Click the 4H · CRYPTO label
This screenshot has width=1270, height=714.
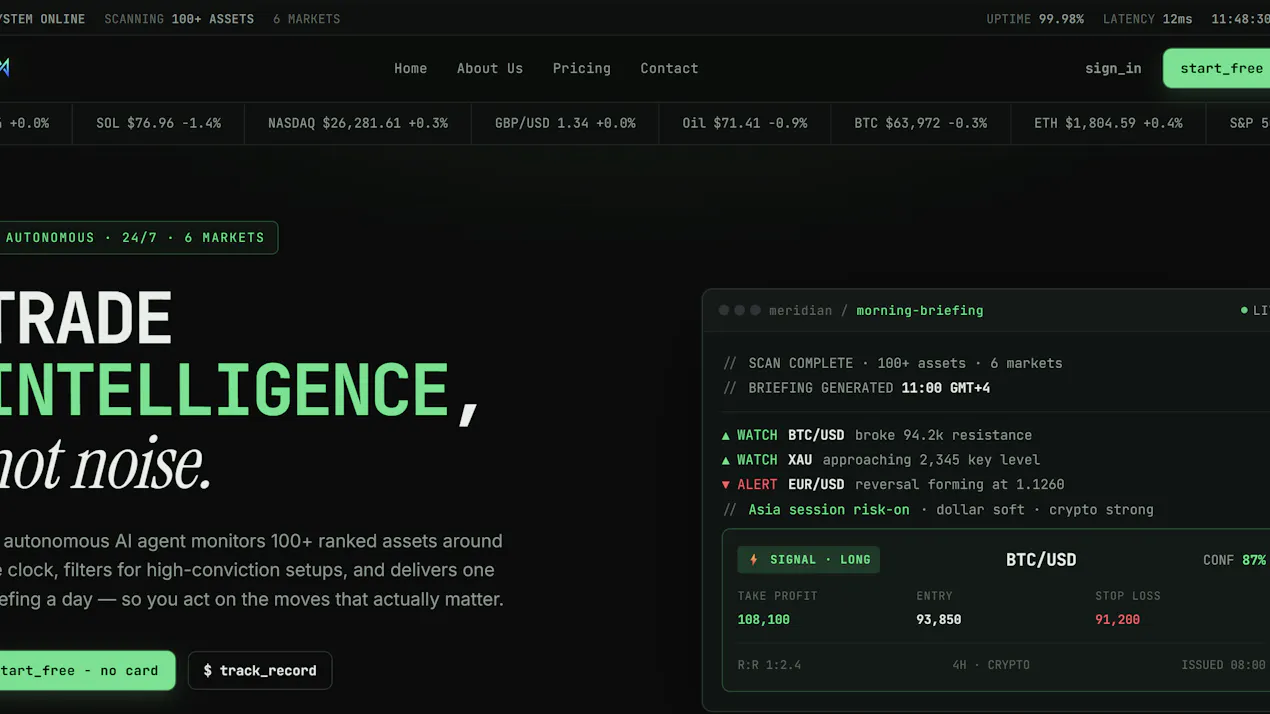click(991, 665)
